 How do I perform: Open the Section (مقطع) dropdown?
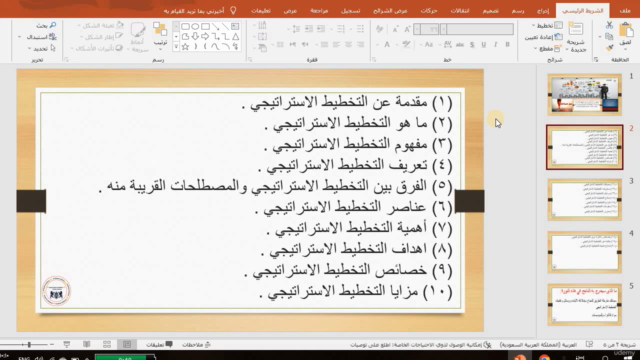coord(548,49)
